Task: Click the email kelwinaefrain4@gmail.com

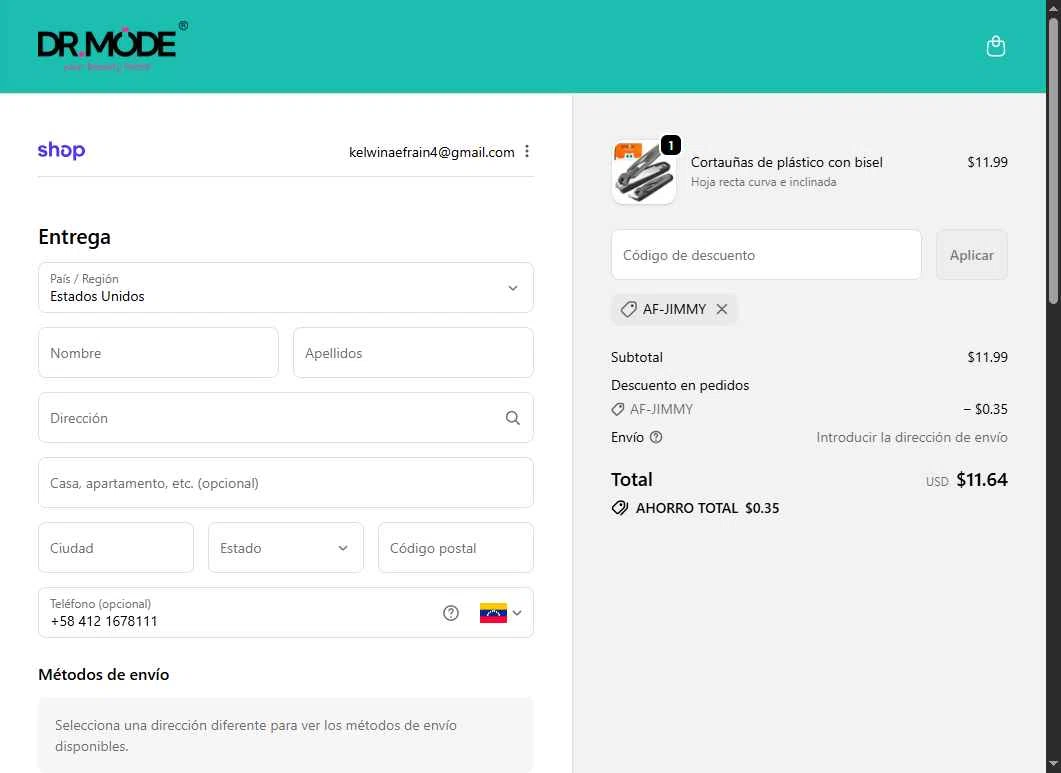Action: point(432,152)
